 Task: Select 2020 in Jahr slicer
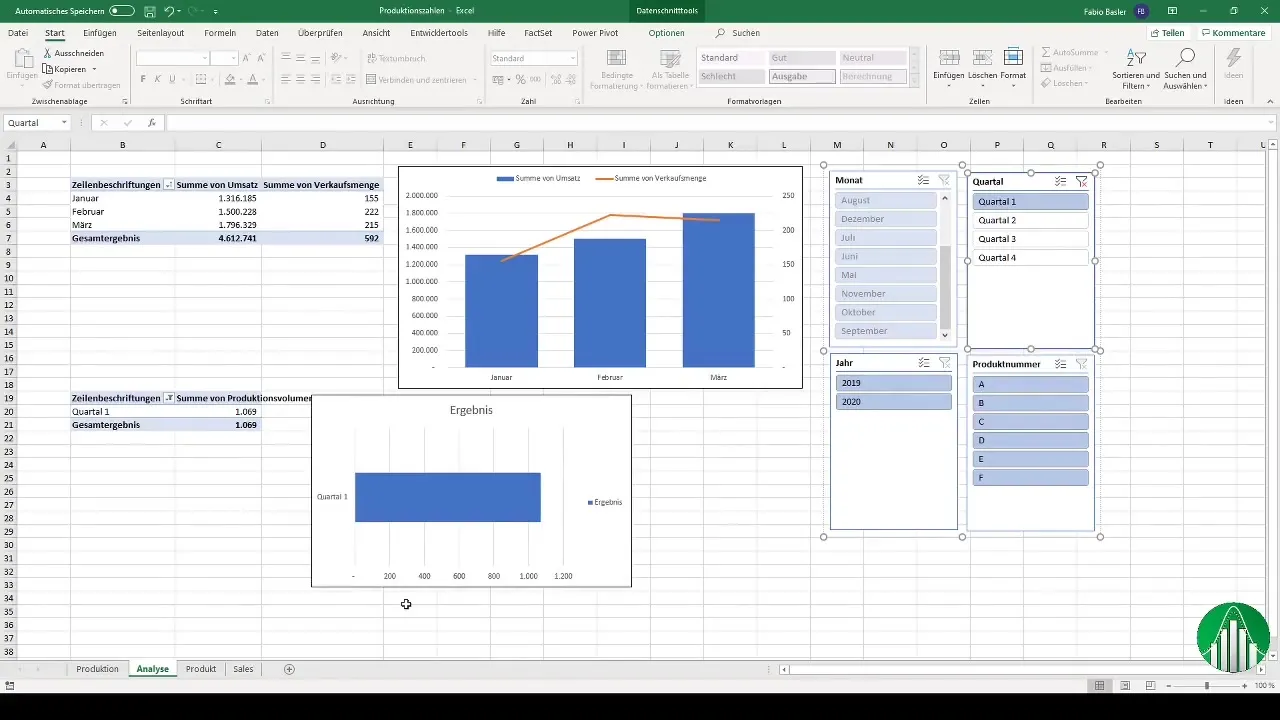tap(894, 402)
